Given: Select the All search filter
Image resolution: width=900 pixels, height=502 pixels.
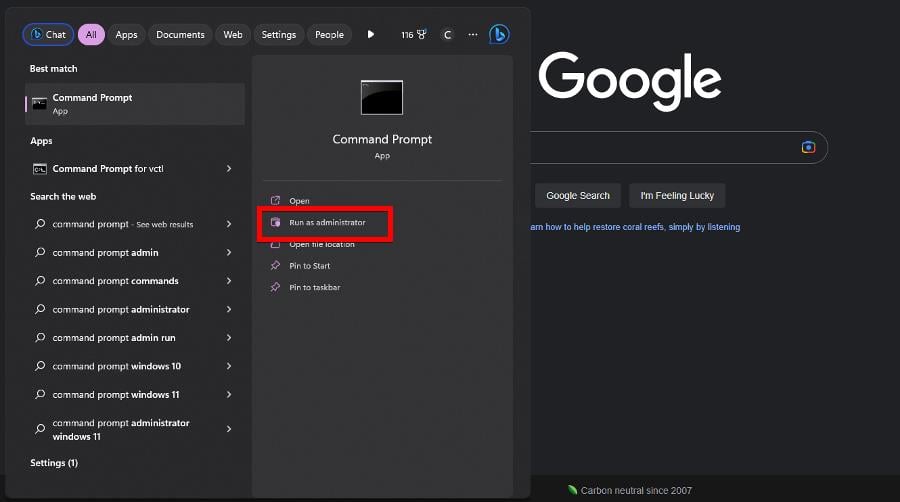Looking at the screenshot, I should (91, 34).
